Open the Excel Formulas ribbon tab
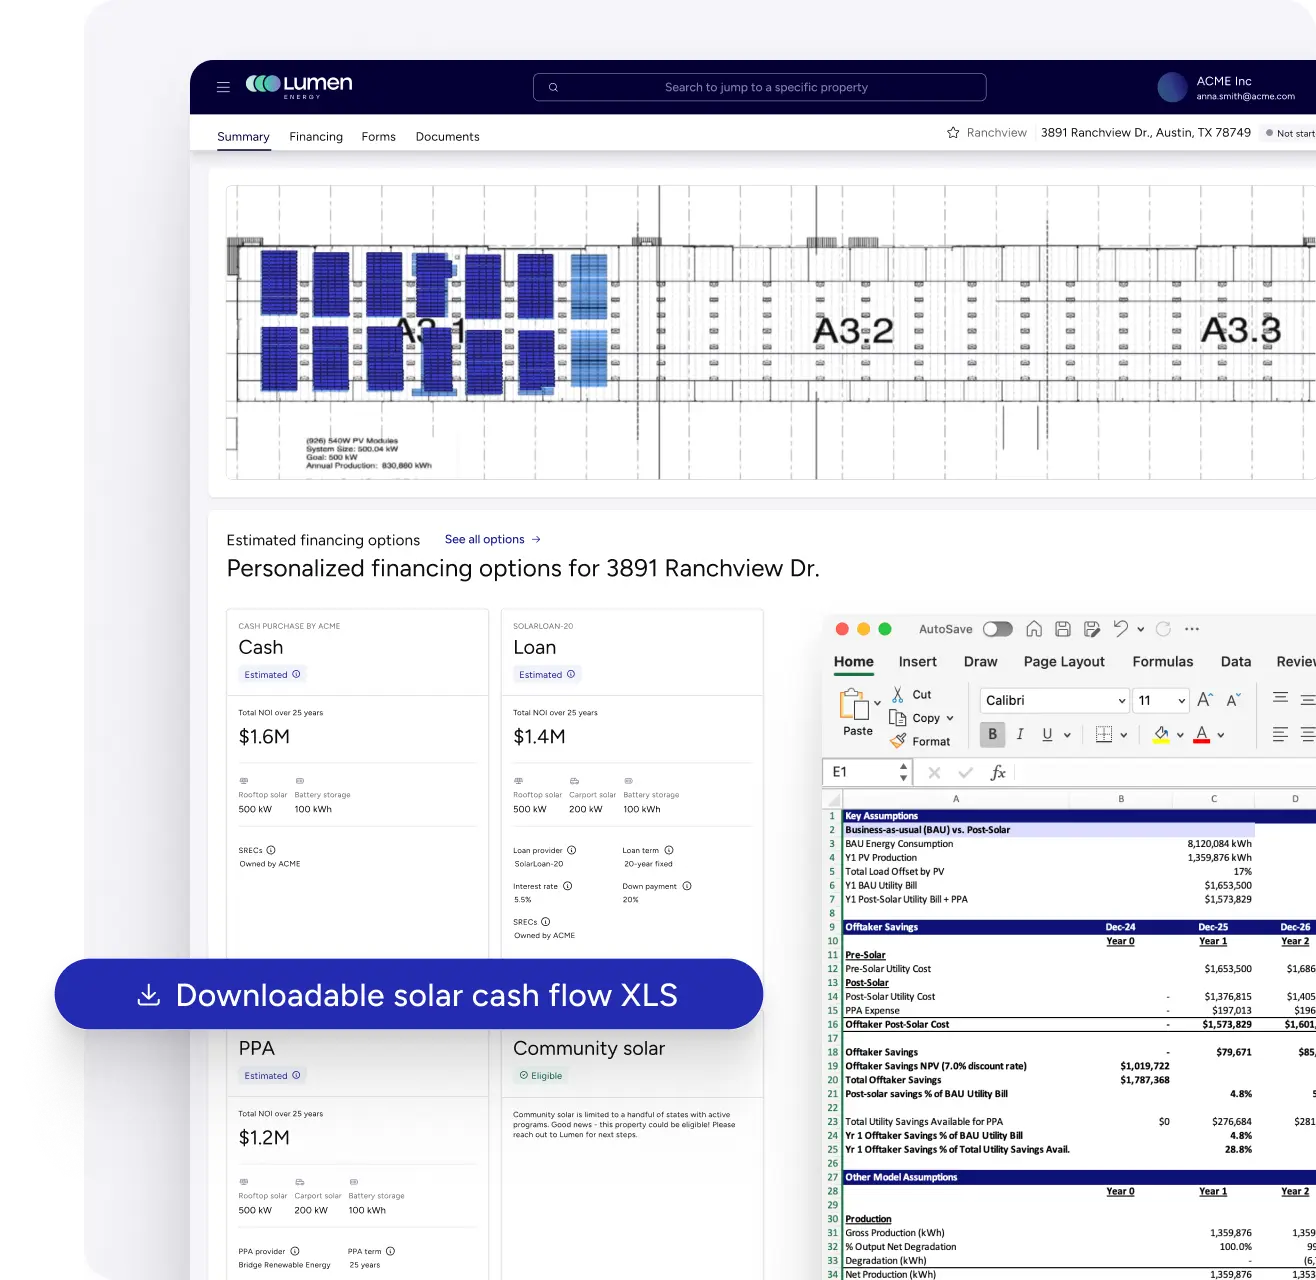This screenshot has width=1316, height=1280. pyautogui.click(x=1162, y=661)
